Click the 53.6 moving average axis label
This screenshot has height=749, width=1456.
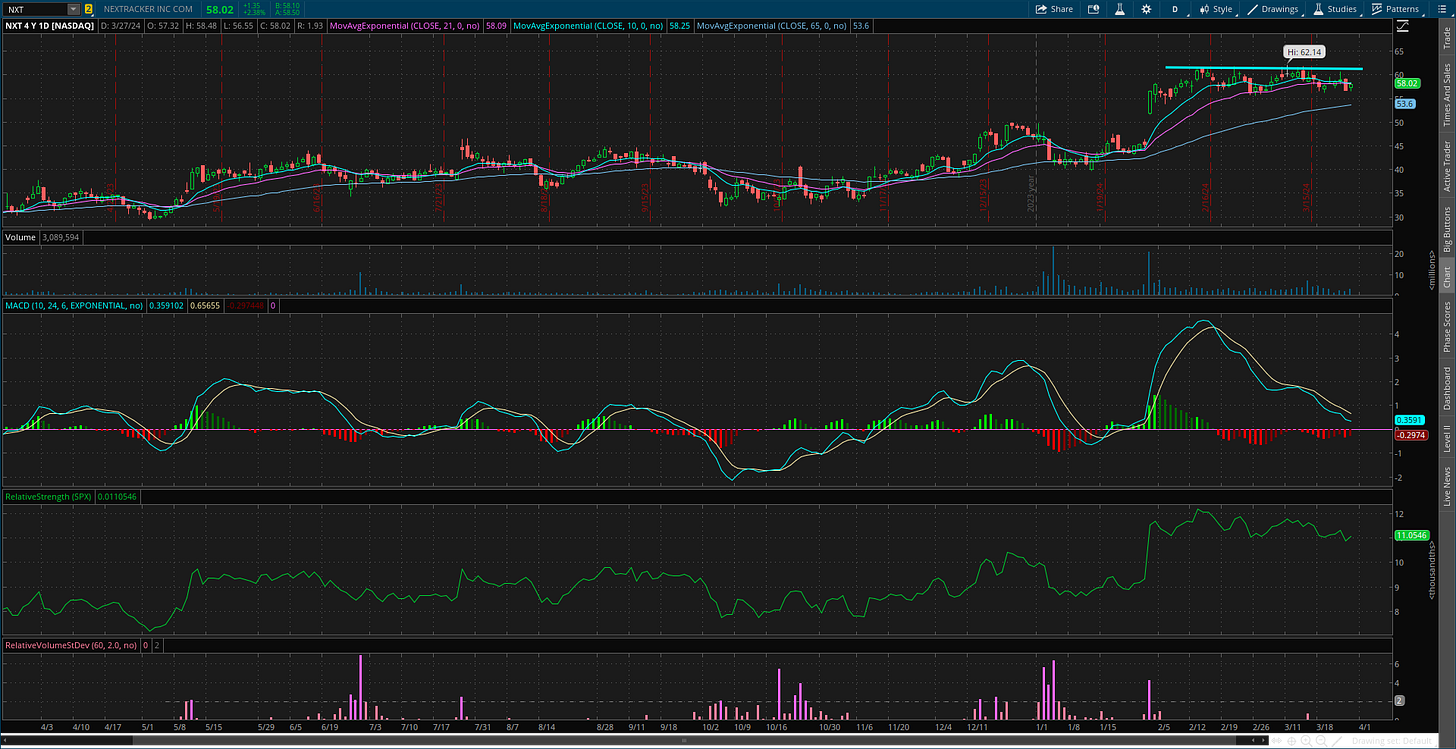click(1404, 104)
